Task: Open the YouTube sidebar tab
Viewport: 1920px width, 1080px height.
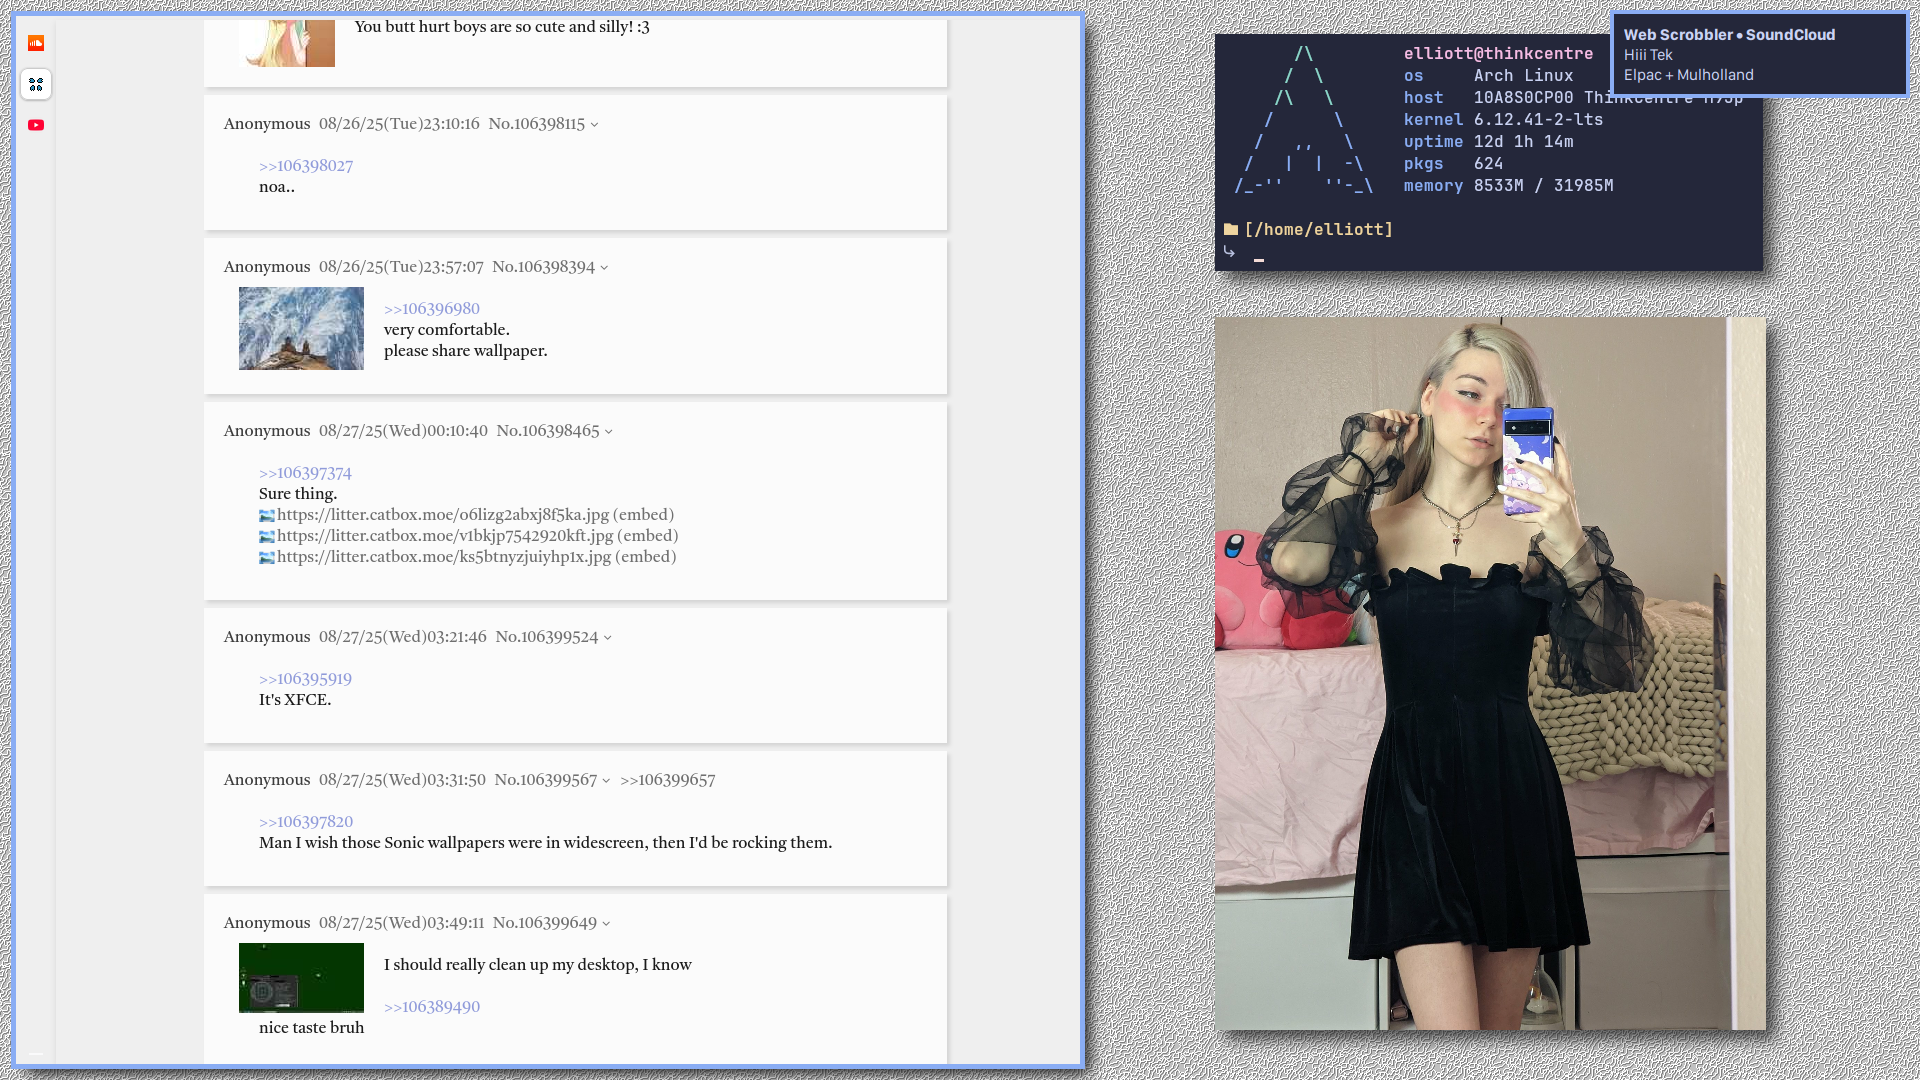Action: pos(36,125)
